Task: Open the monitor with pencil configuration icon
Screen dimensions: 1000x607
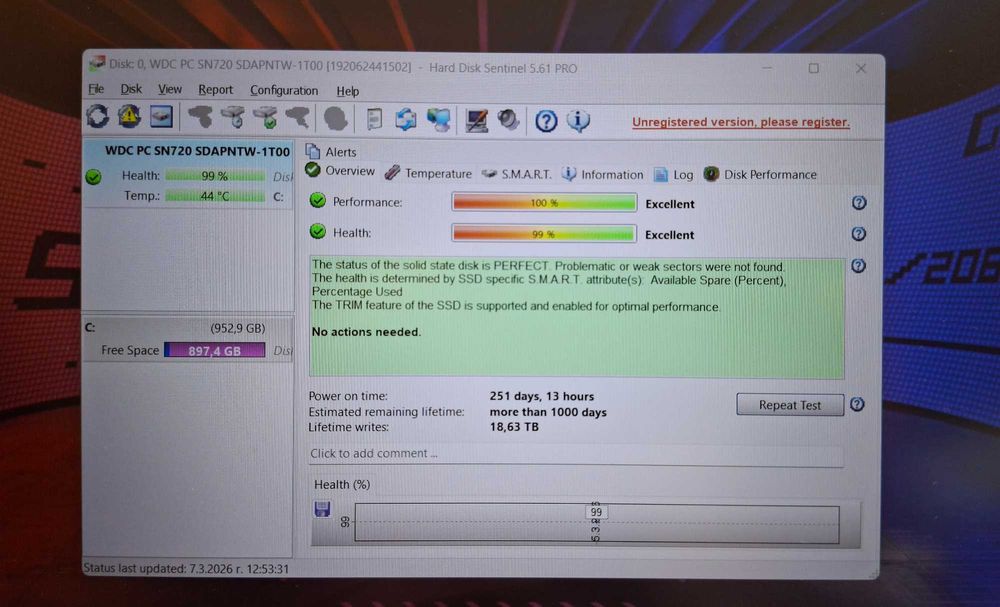Action: 476,121
